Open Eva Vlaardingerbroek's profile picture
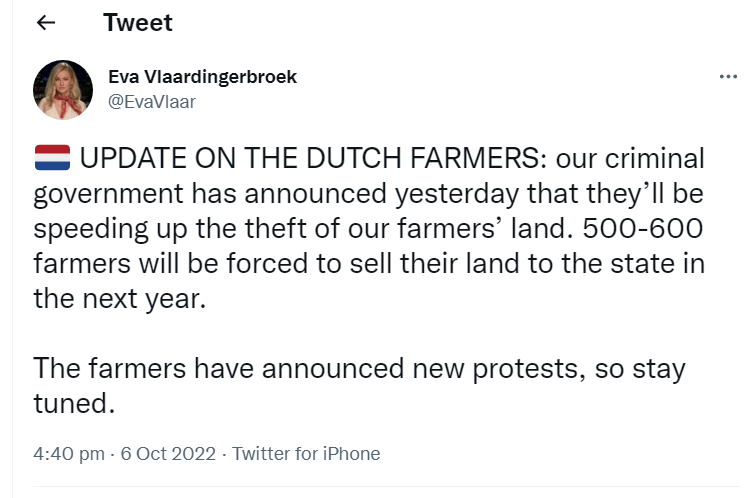The width and height of the screenshot is (746, 498). click(64, 89)
